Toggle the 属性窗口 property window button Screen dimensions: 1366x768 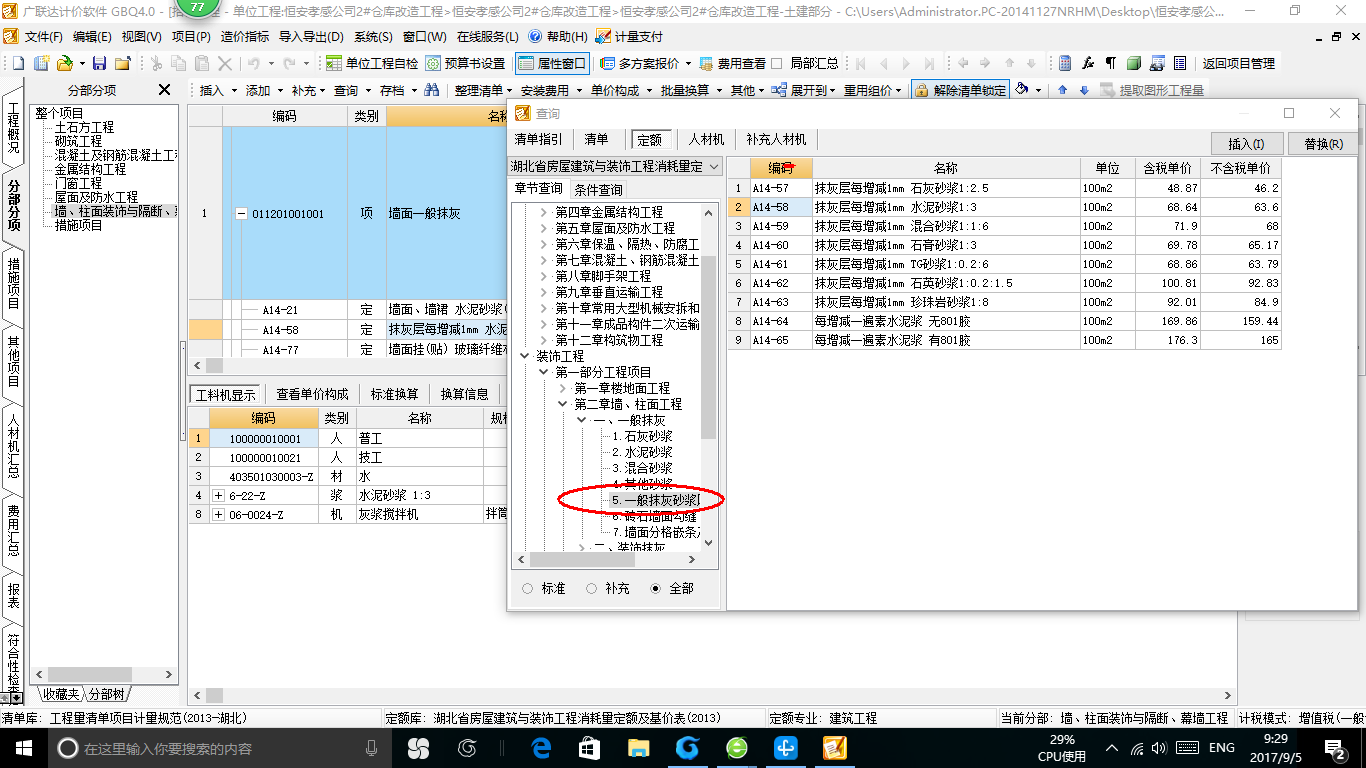(x=553, y=63)
